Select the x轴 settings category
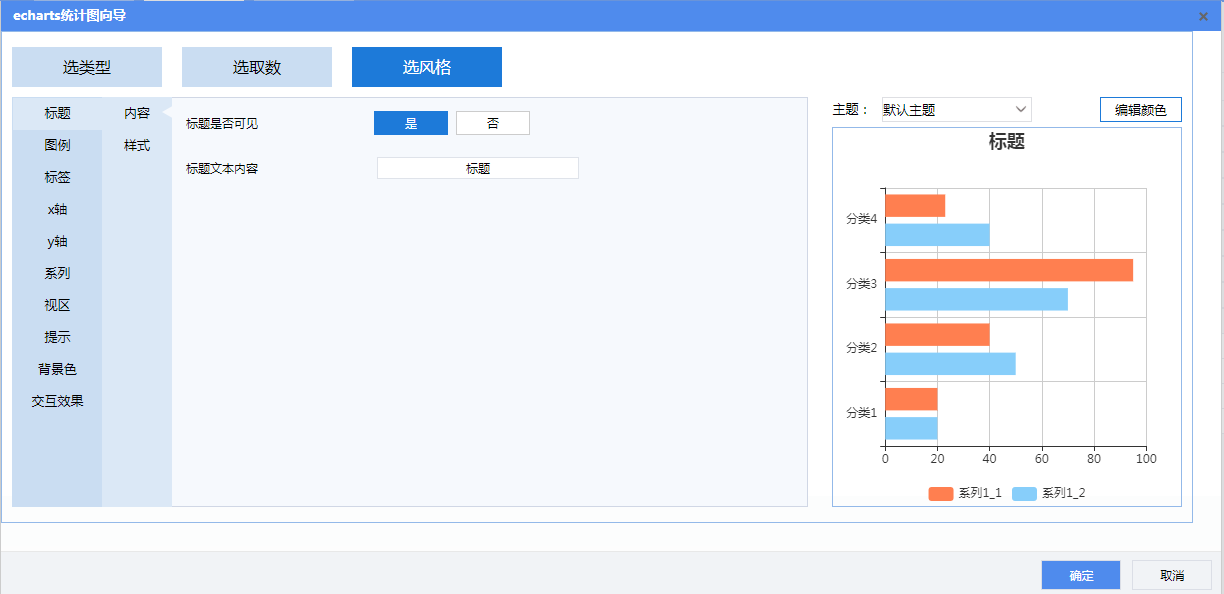 coord(57,209)
